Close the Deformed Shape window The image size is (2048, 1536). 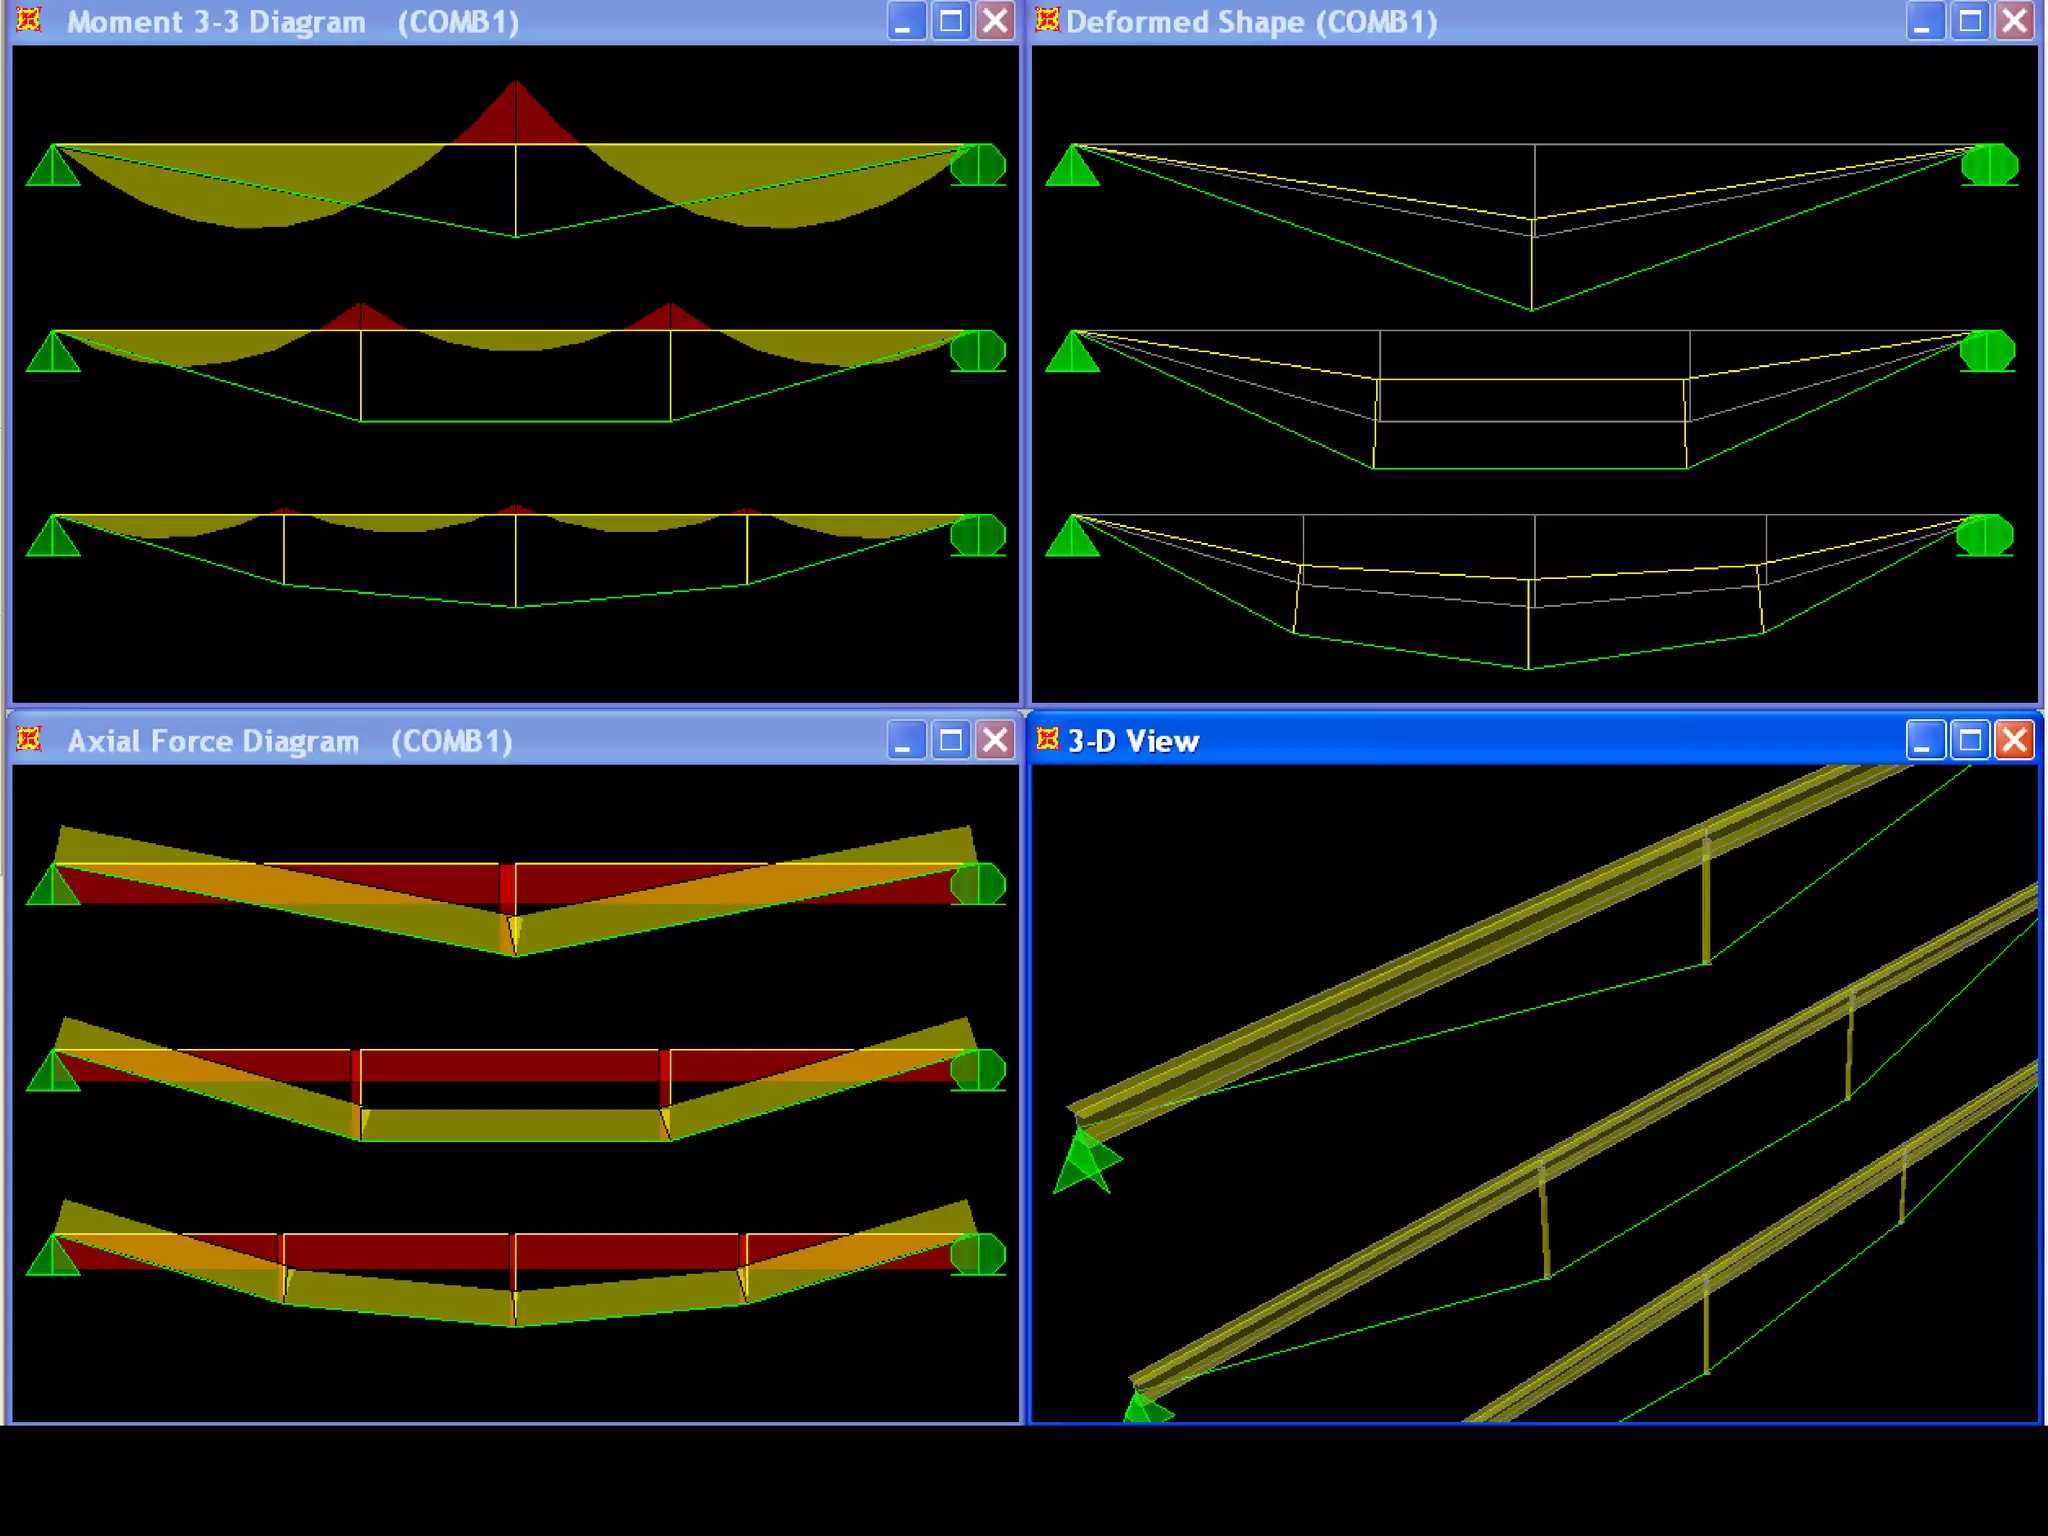tap(2015, 21)
